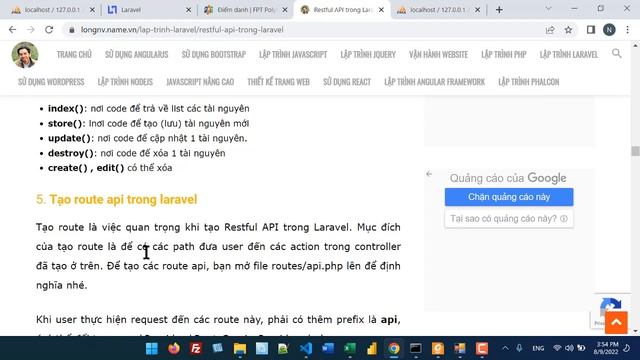Open Microsoft Word from the taskbar
Screen dimensions: 640x360
pos(328,349)
